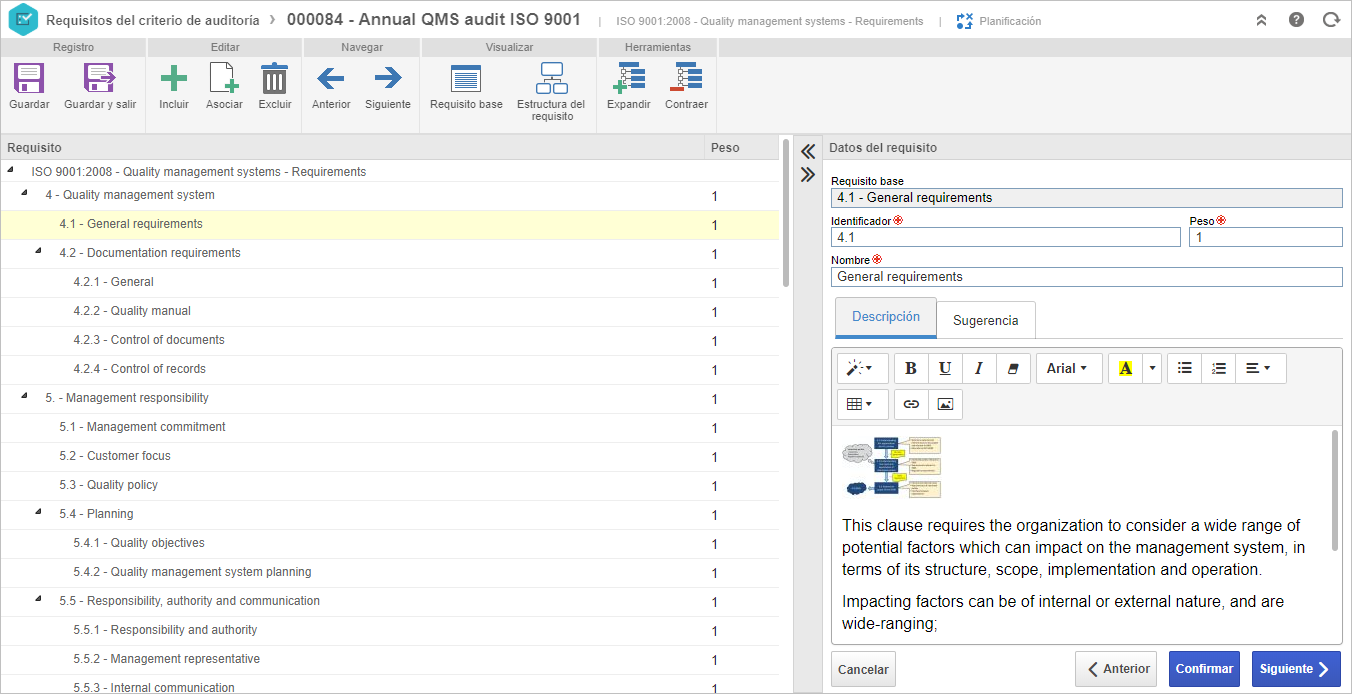Select 5.5.2 - Management representative row
This screenshot has height=694, width=1352.
[x=390, y=660]
